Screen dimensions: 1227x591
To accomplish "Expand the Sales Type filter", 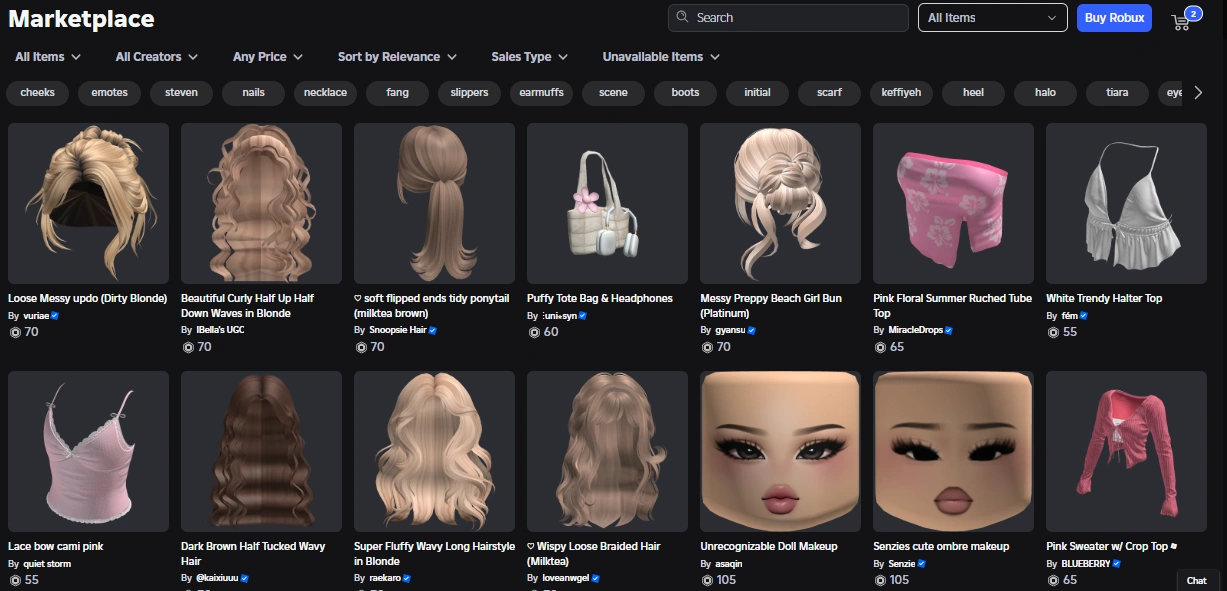I will (x=529, y=57).
